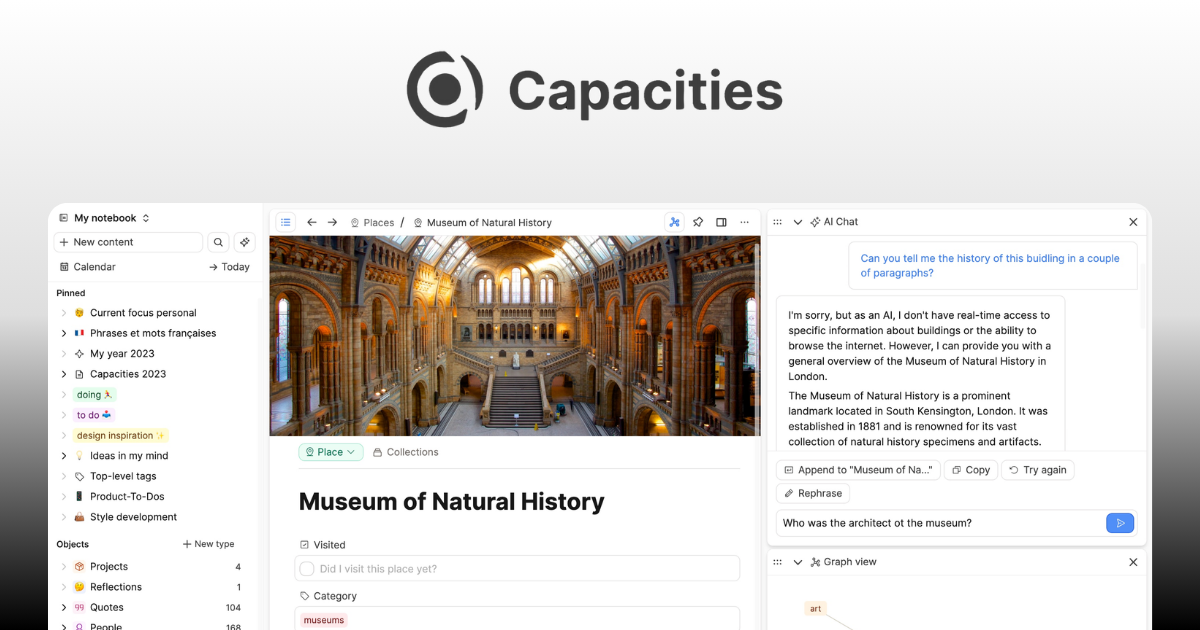Open Collections for this place
The image size is (1200, 630).
405,452
